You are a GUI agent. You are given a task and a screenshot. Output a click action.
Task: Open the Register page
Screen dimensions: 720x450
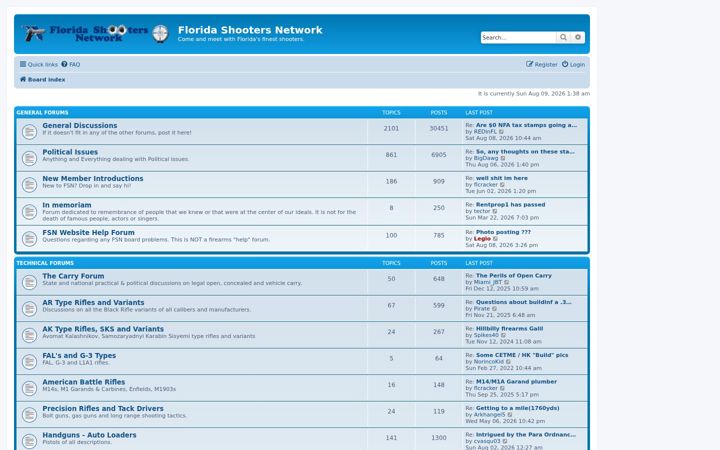pyautogui.click(x=542, y=65)
